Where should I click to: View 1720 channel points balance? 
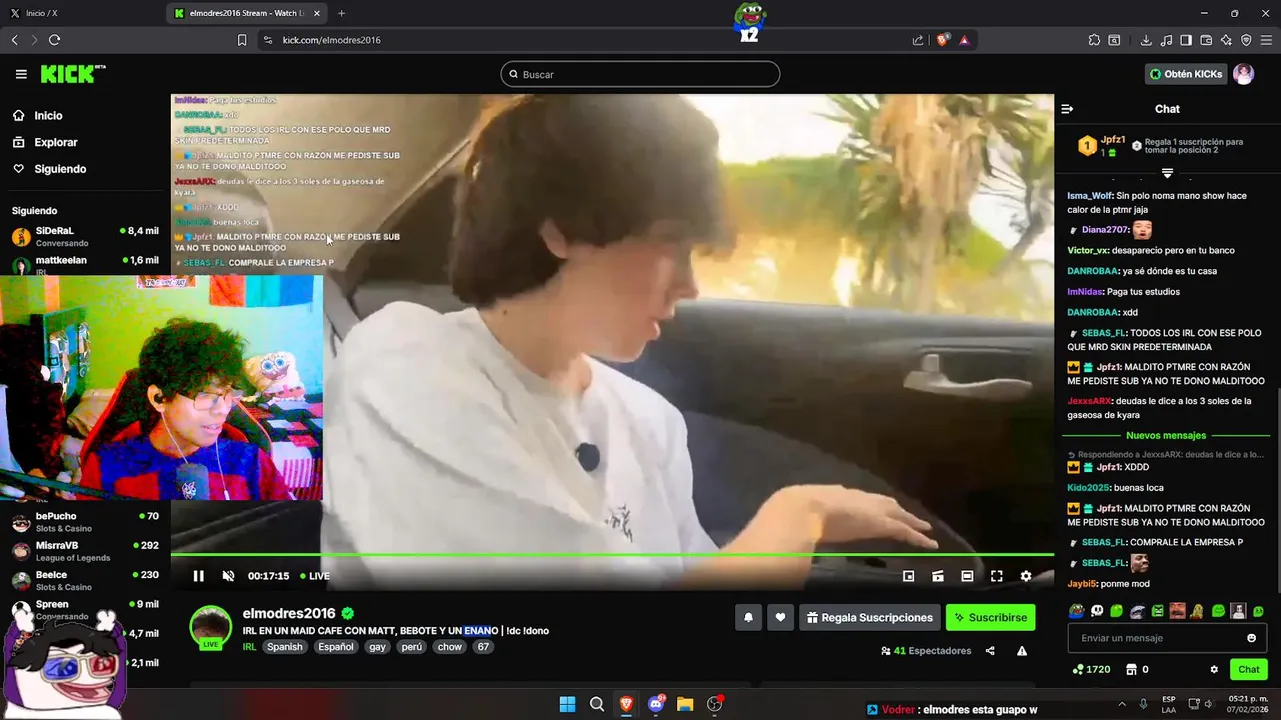coord(1091,670)
